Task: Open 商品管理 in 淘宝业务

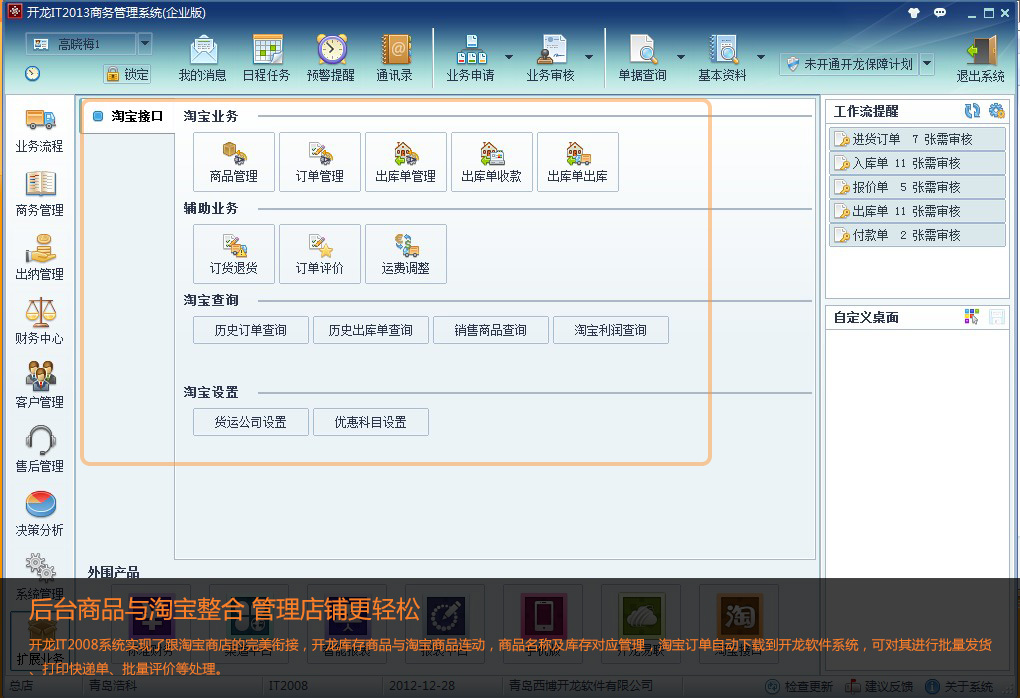Action: [234, 162]
